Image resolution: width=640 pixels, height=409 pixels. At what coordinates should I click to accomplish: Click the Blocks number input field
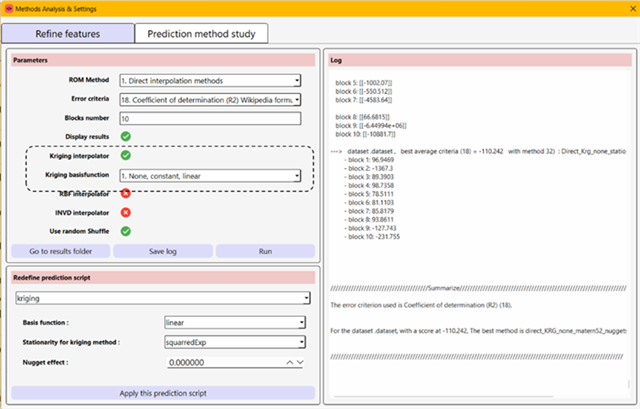[x=210, y=118]
